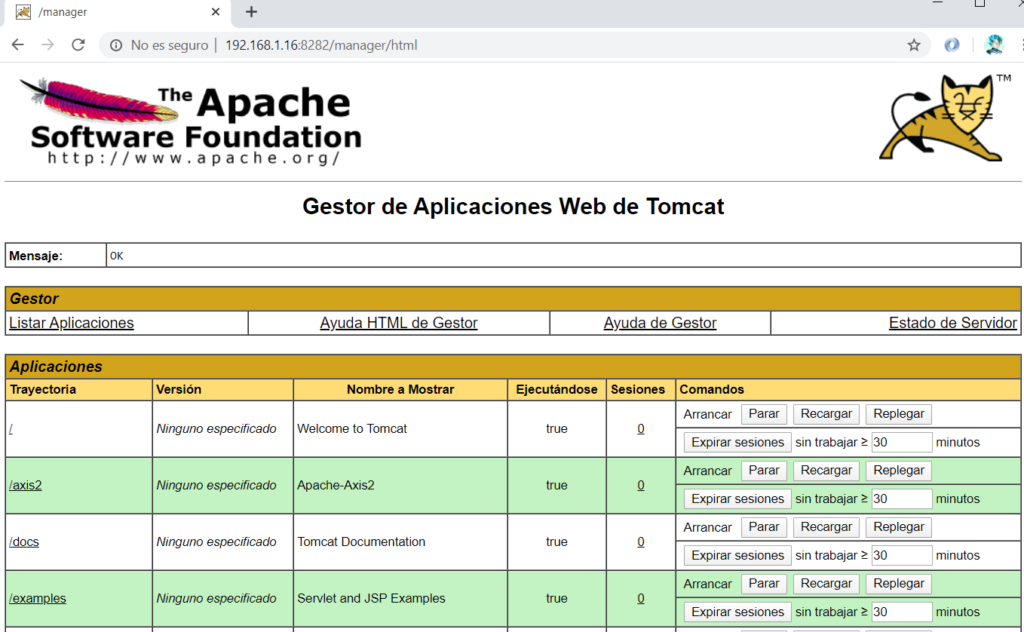This screenshot has width=1024, height=632.
Task: Open sessions count for Servlet and JSP Examples
Action: pyautogui.click(x=641, y=598)
